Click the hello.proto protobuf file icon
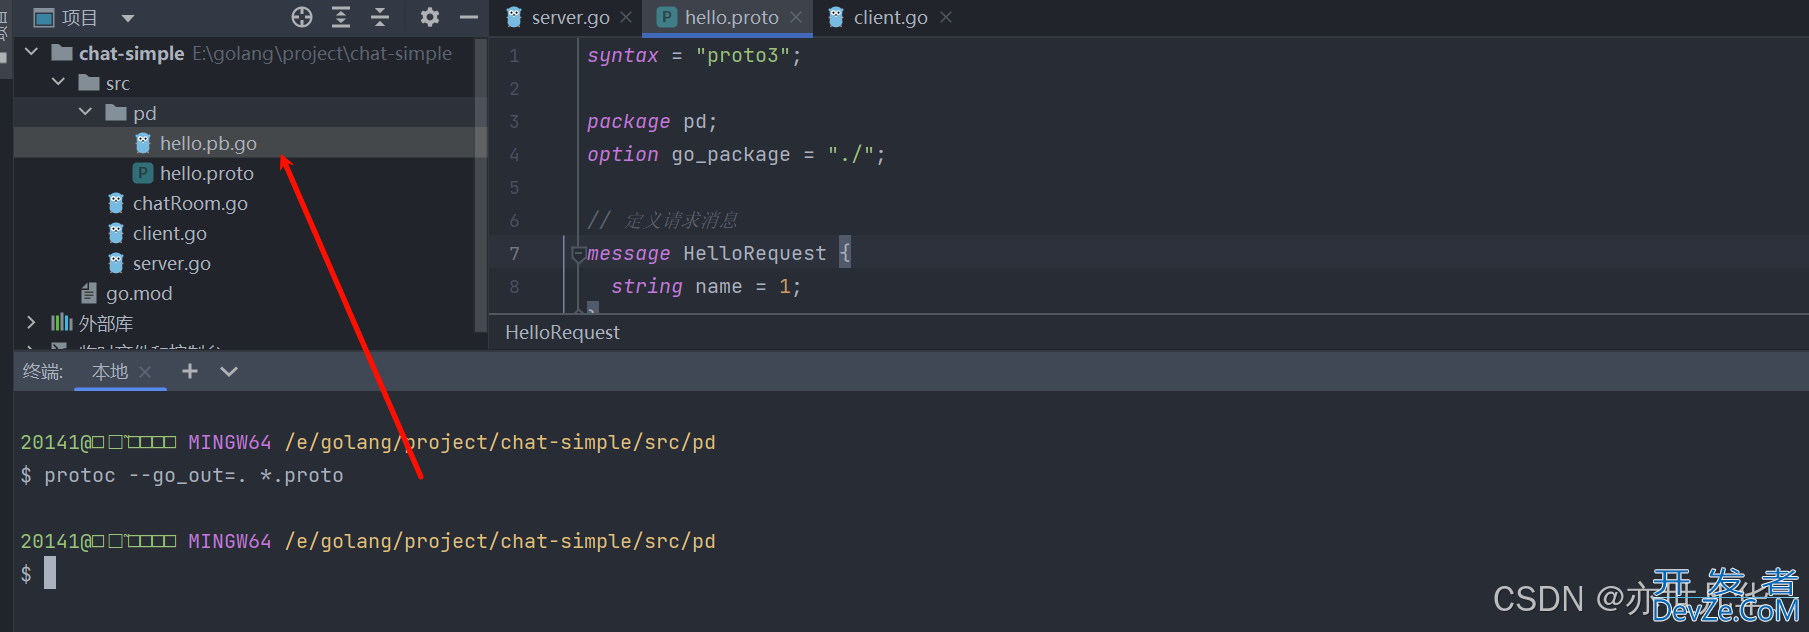Screen dimensions: 1809x632 [143, 173]
